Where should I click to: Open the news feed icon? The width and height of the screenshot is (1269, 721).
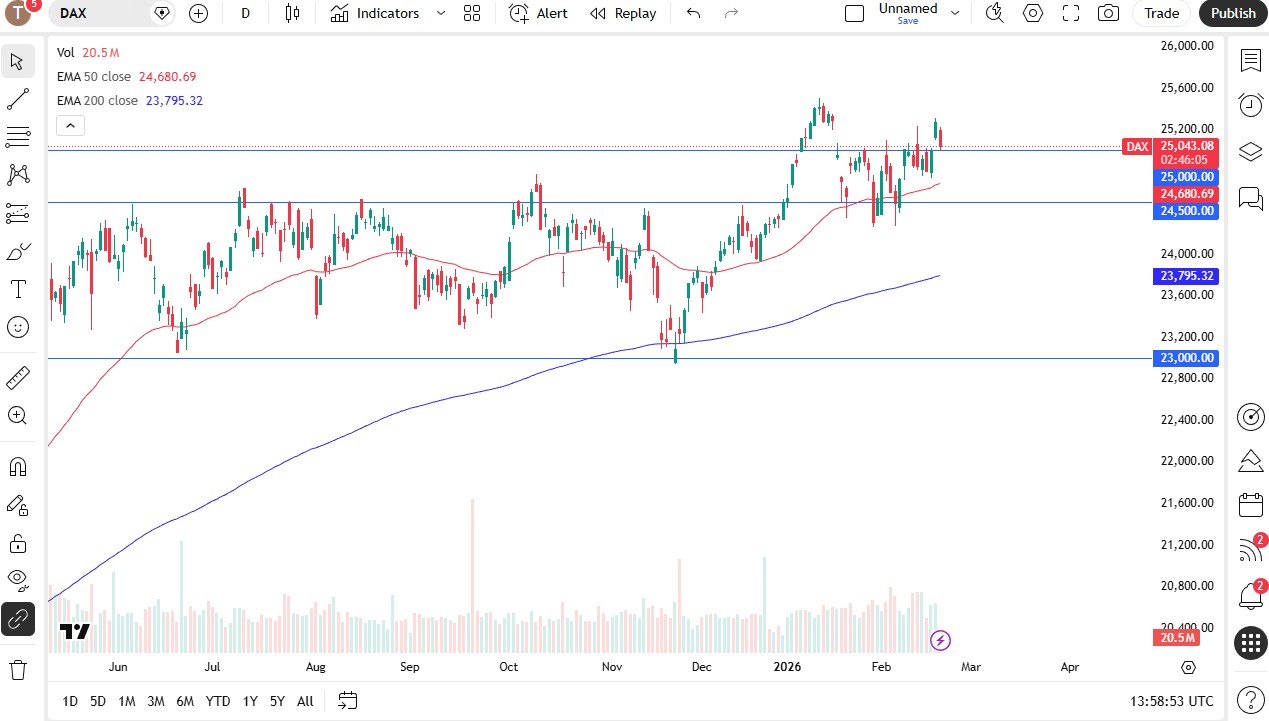[1250, 549]
